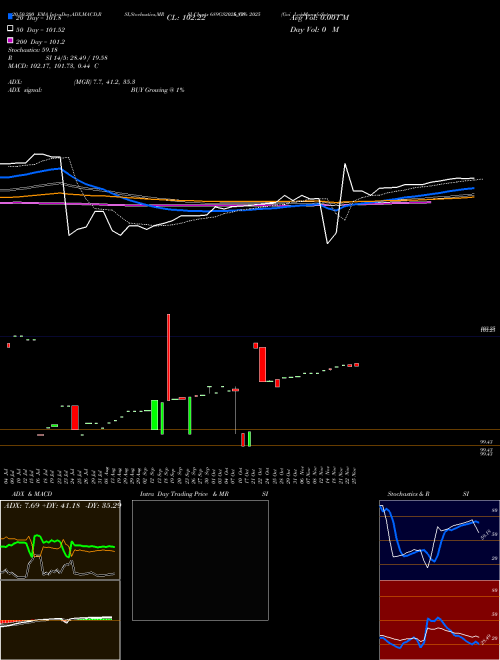
Task: Open the blue Stochastics mini chart
Action: pos(439,540)
